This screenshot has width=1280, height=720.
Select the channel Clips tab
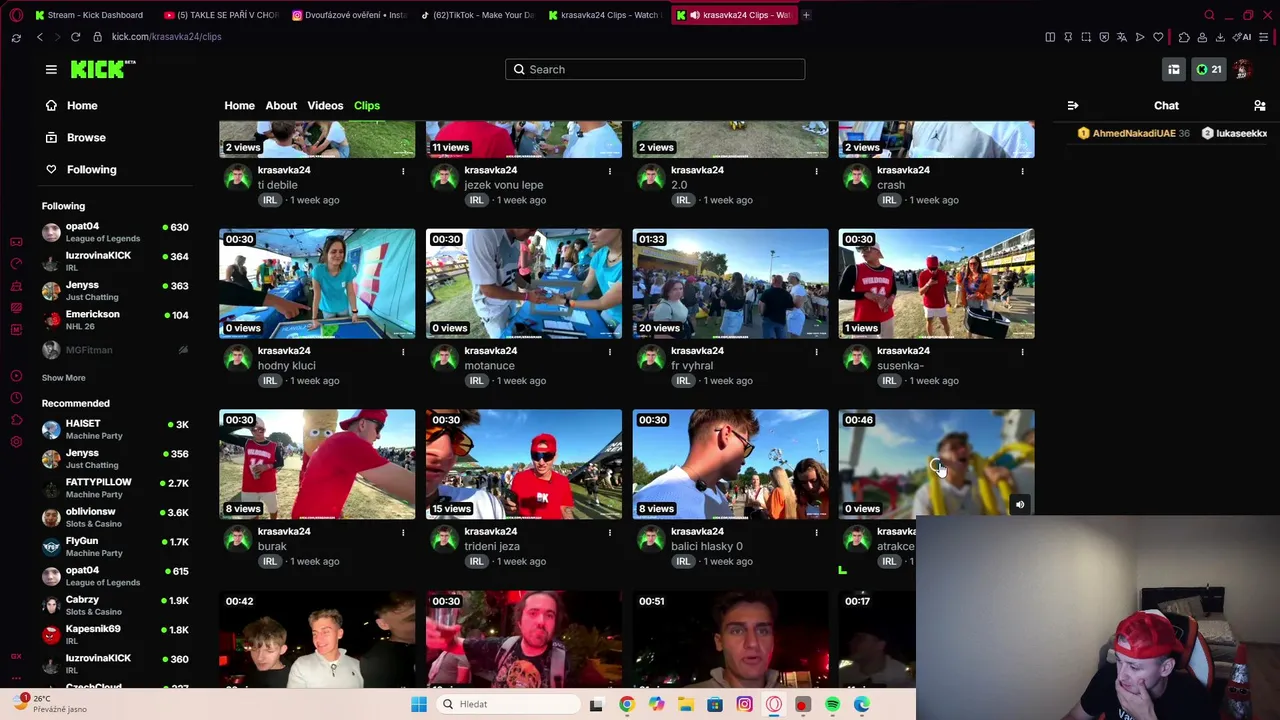tap(367, 105)
